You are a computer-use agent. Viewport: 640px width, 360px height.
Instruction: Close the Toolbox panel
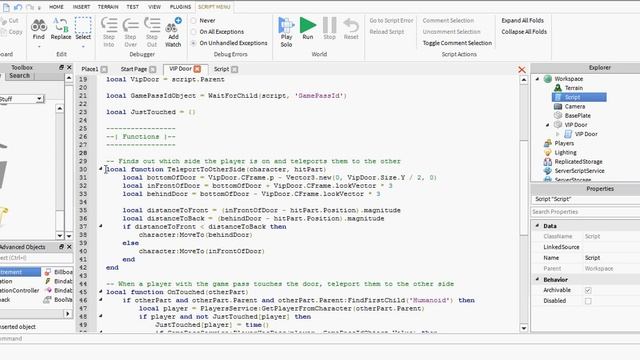(69, 67)
